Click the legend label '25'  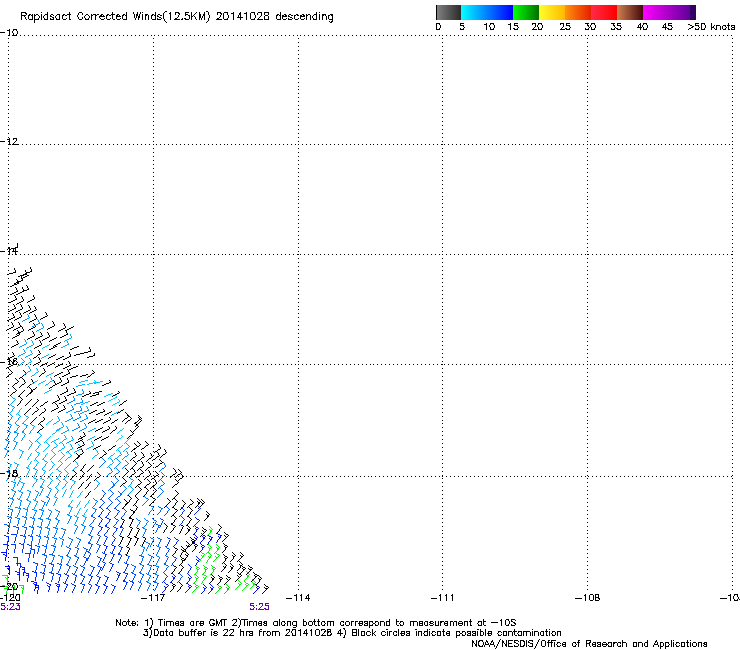pyautogui.click(x=565, y=27)
